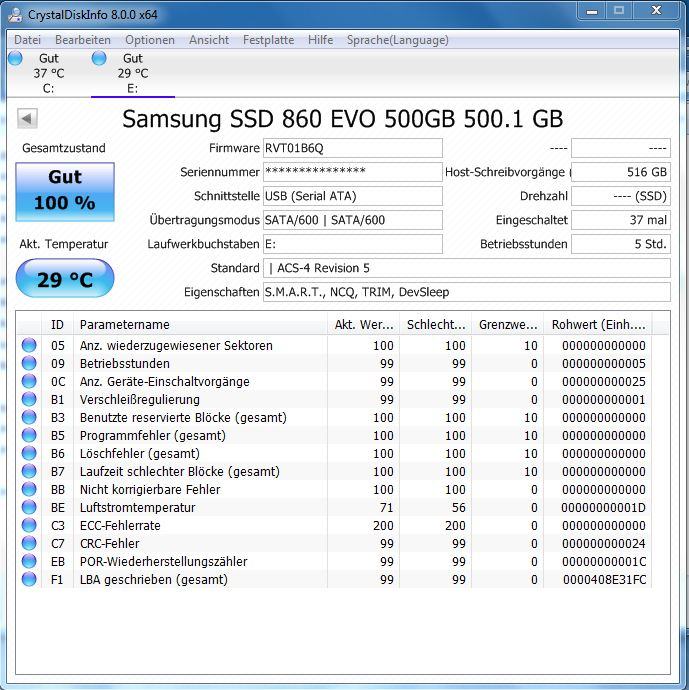Open the Hilfe menu
The image size is (689, 690).
320,40
